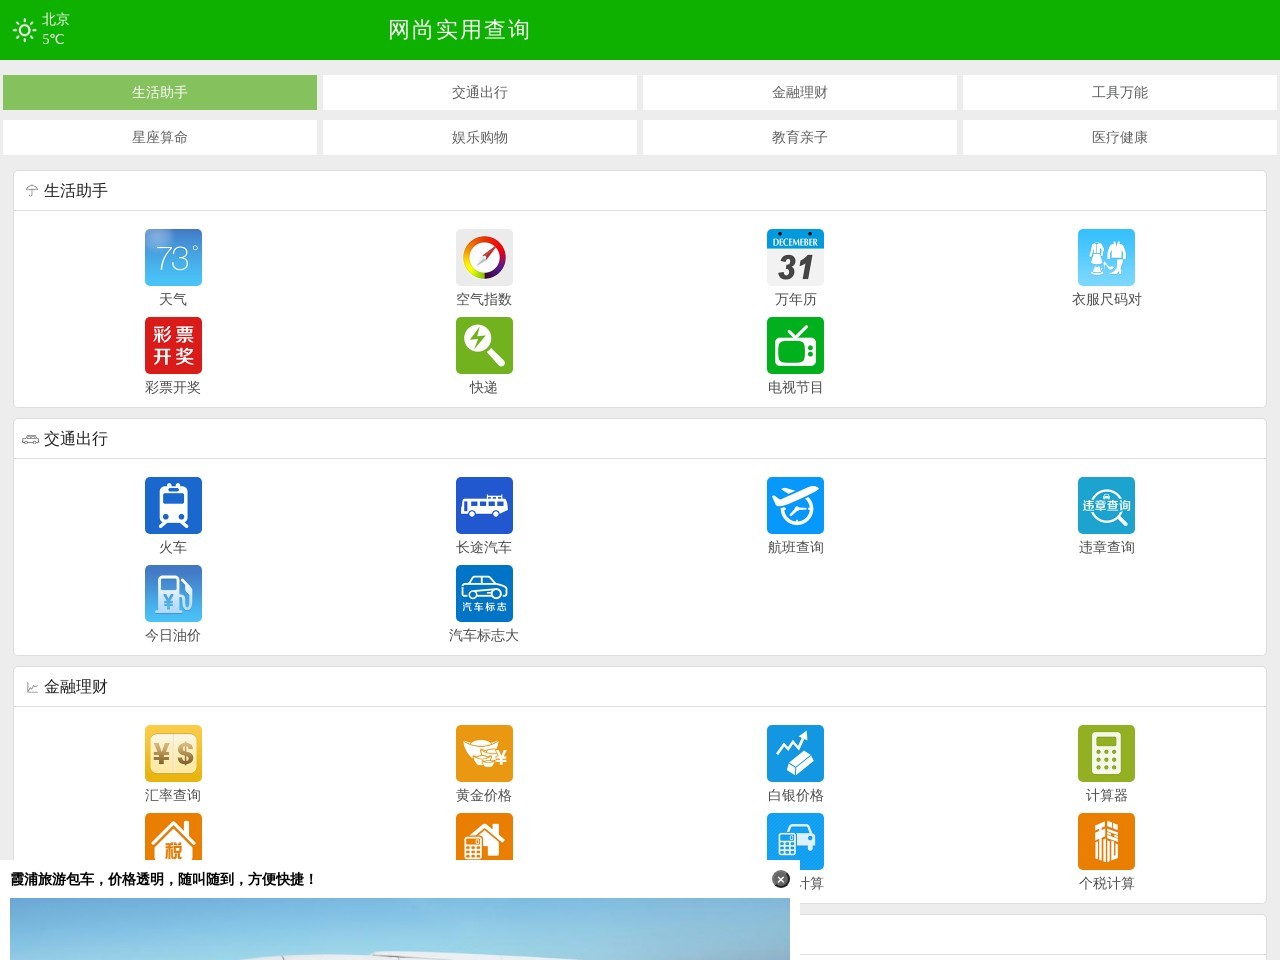Open the 空气指数 air quality icon
The width and height of the screenshot is (1280, 960).
click(x=484, y=258)
